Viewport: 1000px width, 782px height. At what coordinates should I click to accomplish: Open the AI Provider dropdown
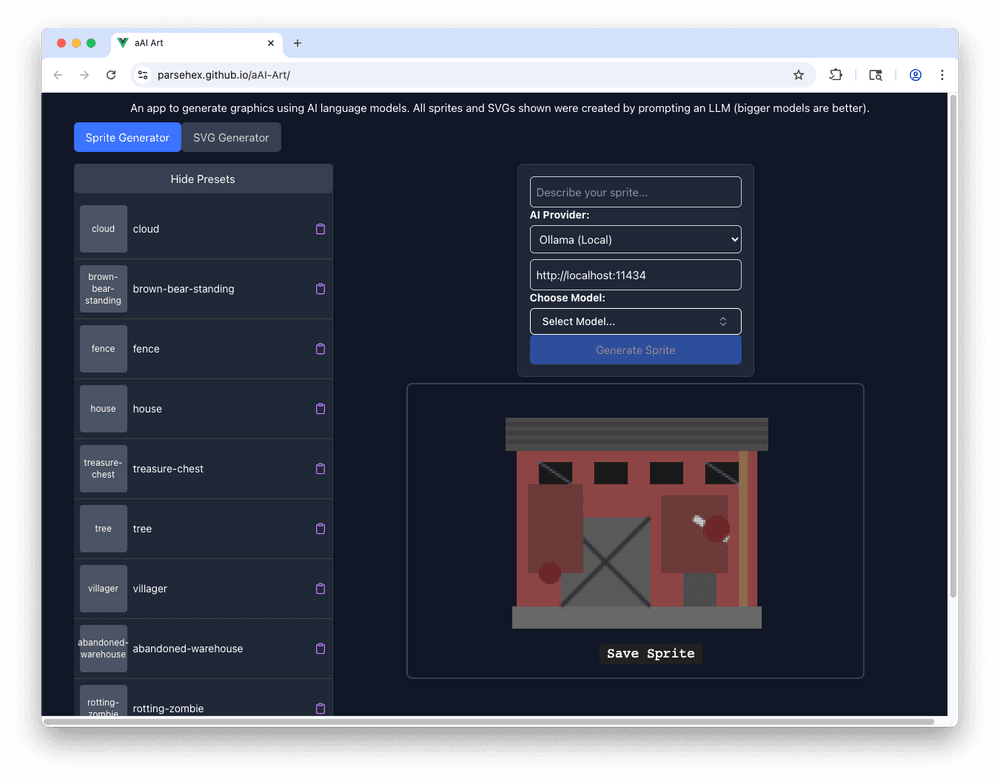[x=635, y=240]
